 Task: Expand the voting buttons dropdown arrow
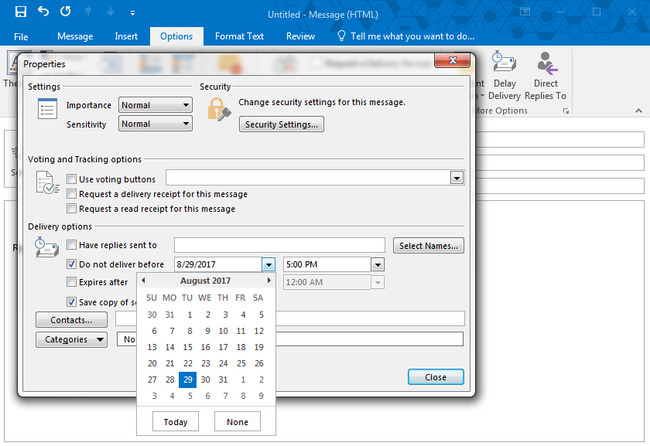(456, 178)
